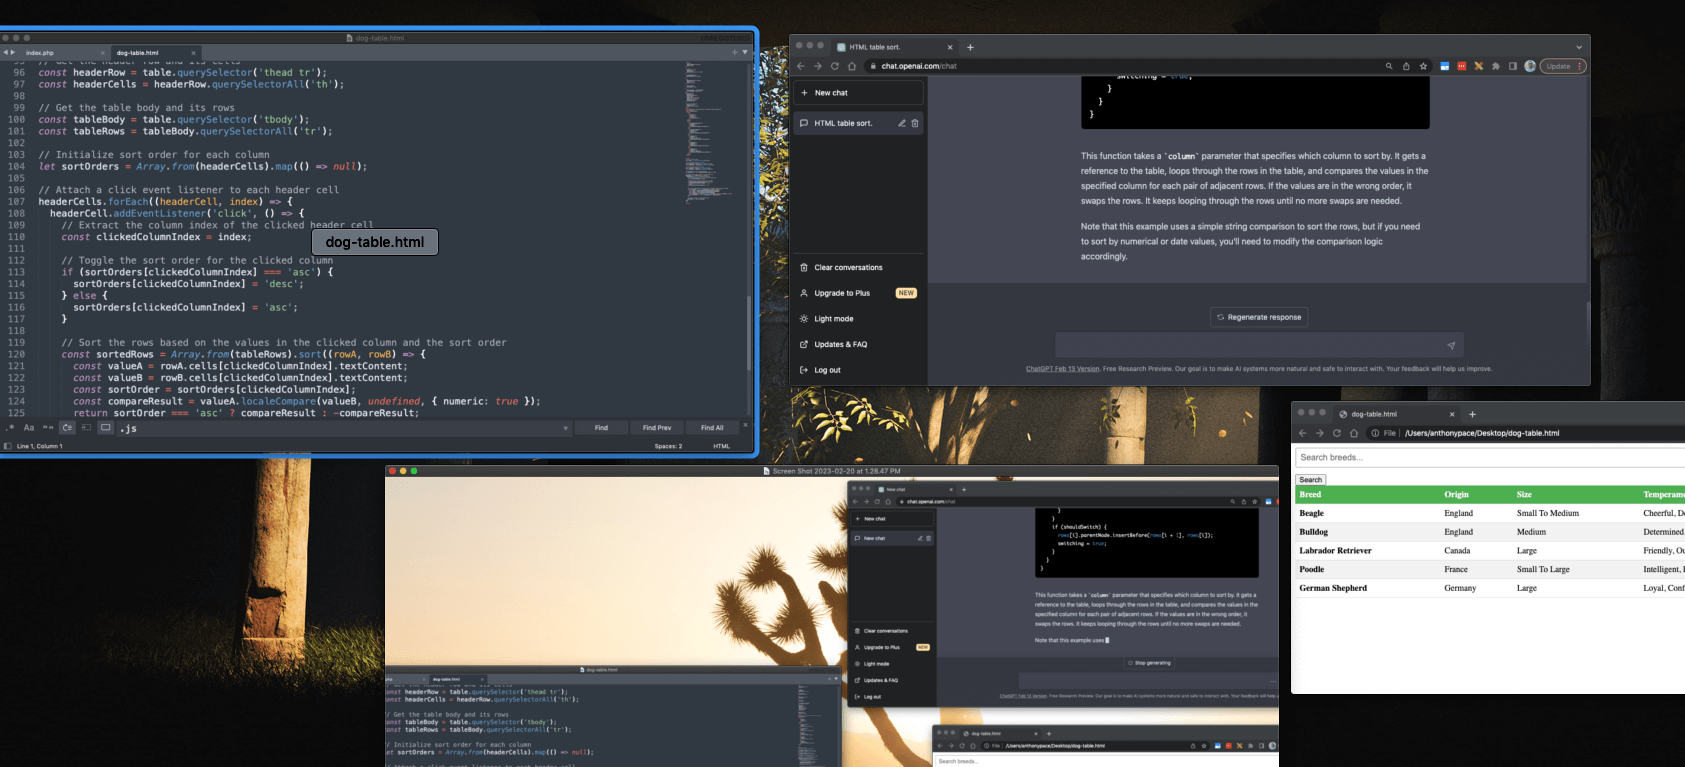Toggle whole-word matching in Sublime find bar
The height and width of the screenshot is (767, 1685).
point(48,428)
